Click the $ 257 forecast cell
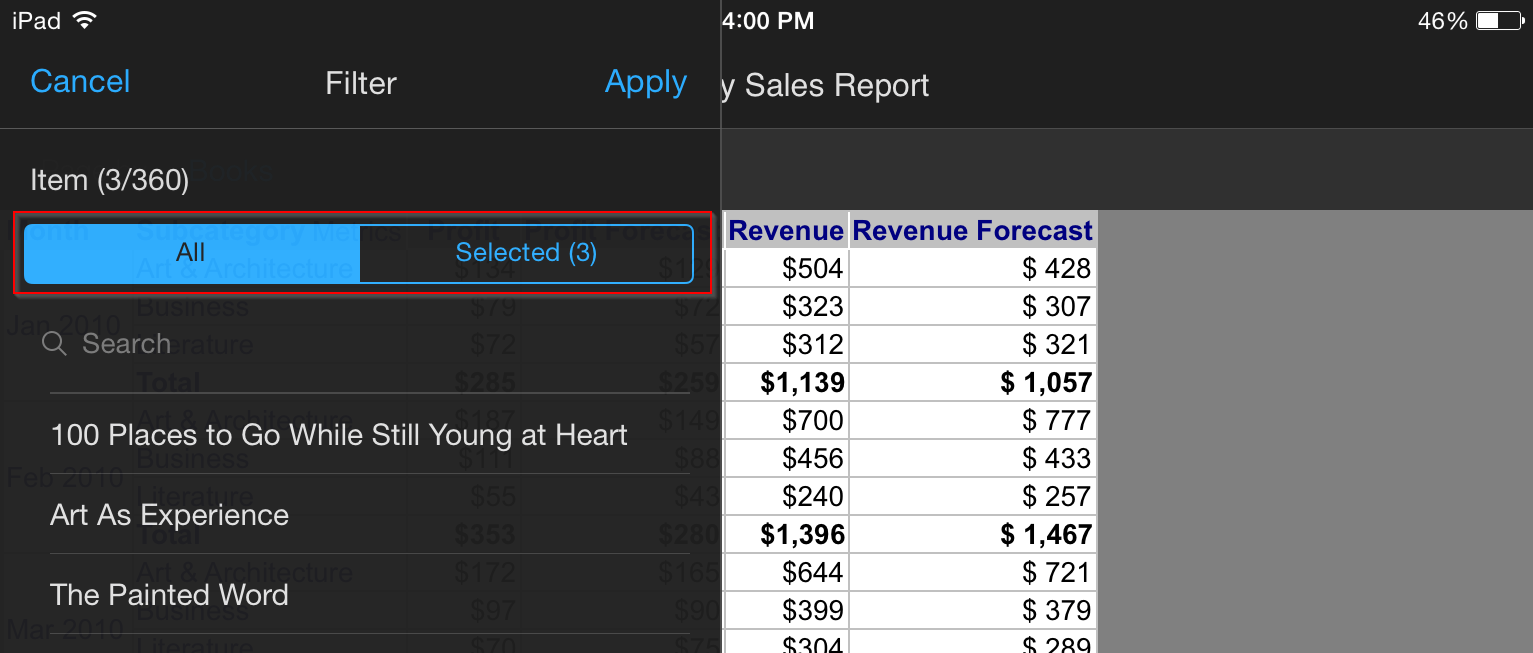This screenshot has height=653, width=1533. click(x=973, y=496)
